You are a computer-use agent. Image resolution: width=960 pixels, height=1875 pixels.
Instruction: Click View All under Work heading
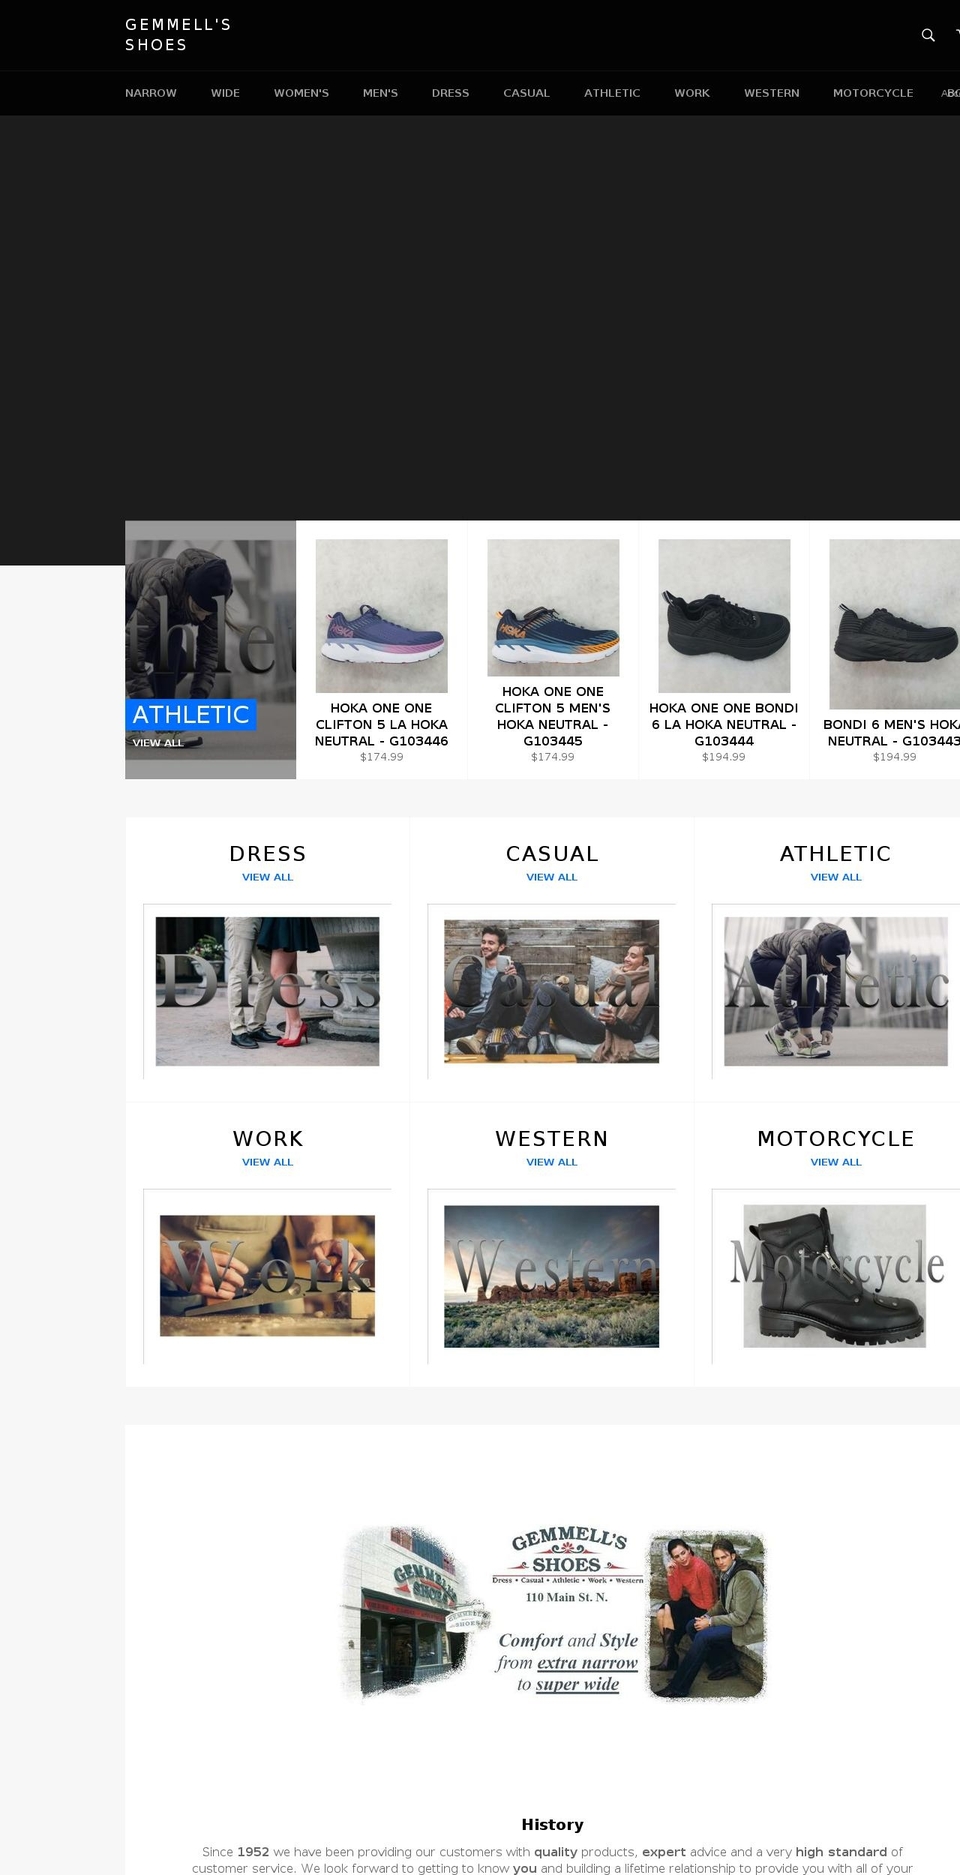pos(268,1162)
